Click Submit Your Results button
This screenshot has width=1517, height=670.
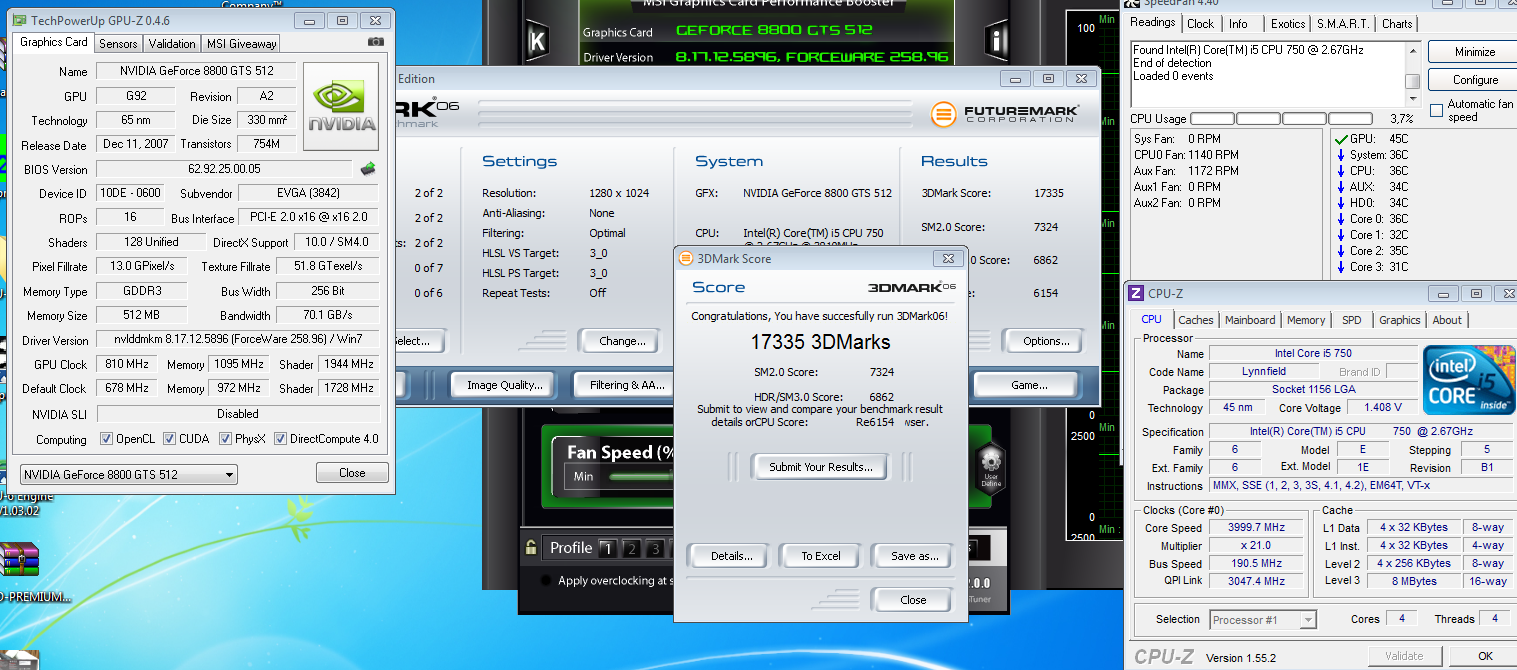820,466
